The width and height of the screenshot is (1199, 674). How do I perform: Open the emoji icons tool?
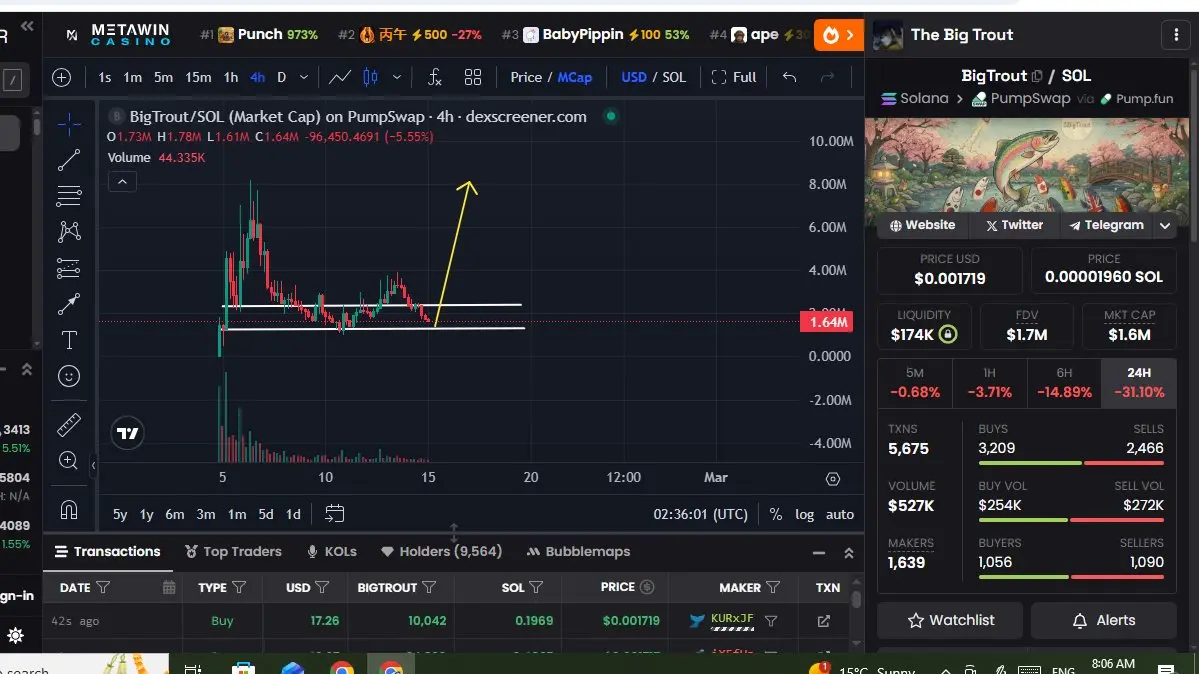69,376
